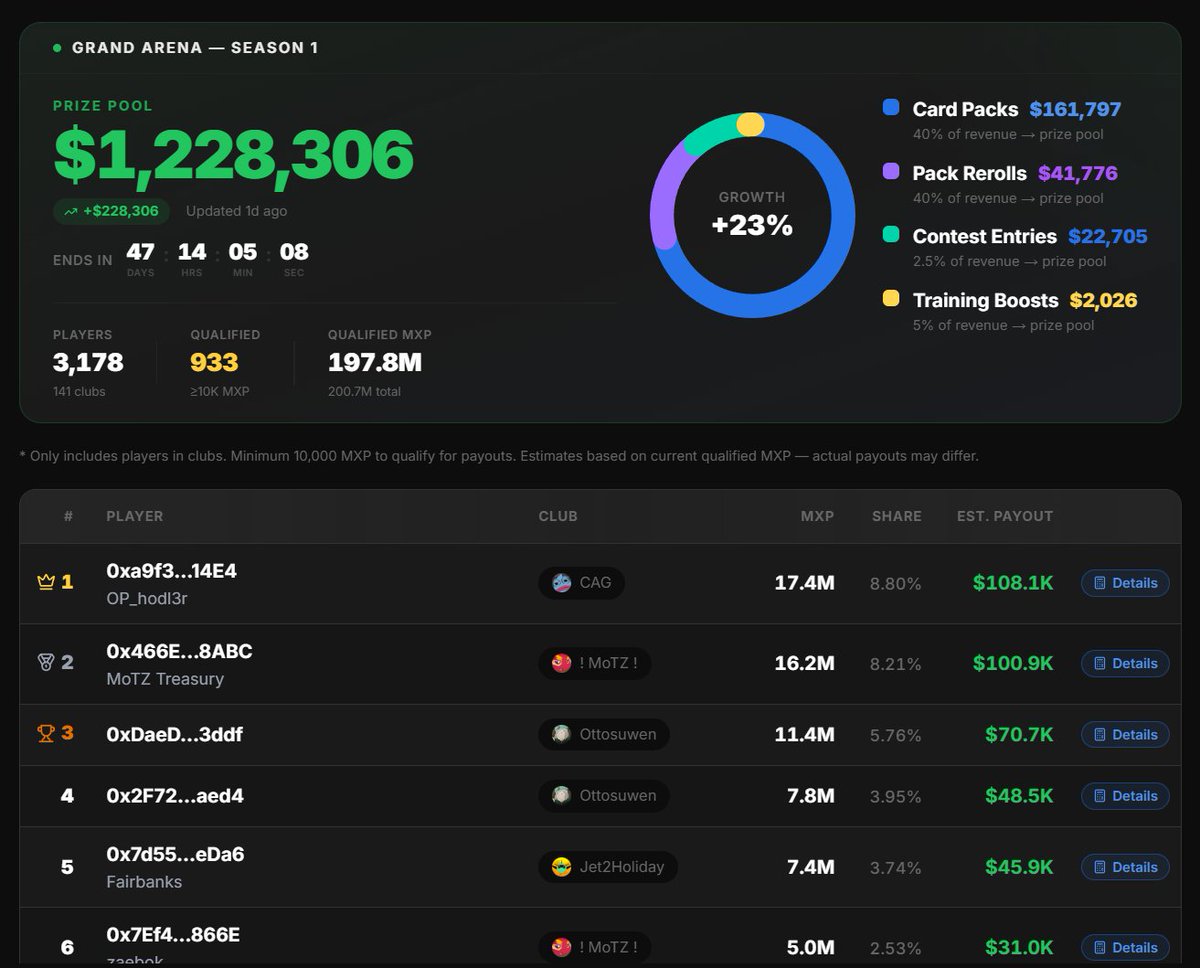Select player address 0xDaeD...3ddf
This screenshot has height=968, width=1200.
click(175, 734)
